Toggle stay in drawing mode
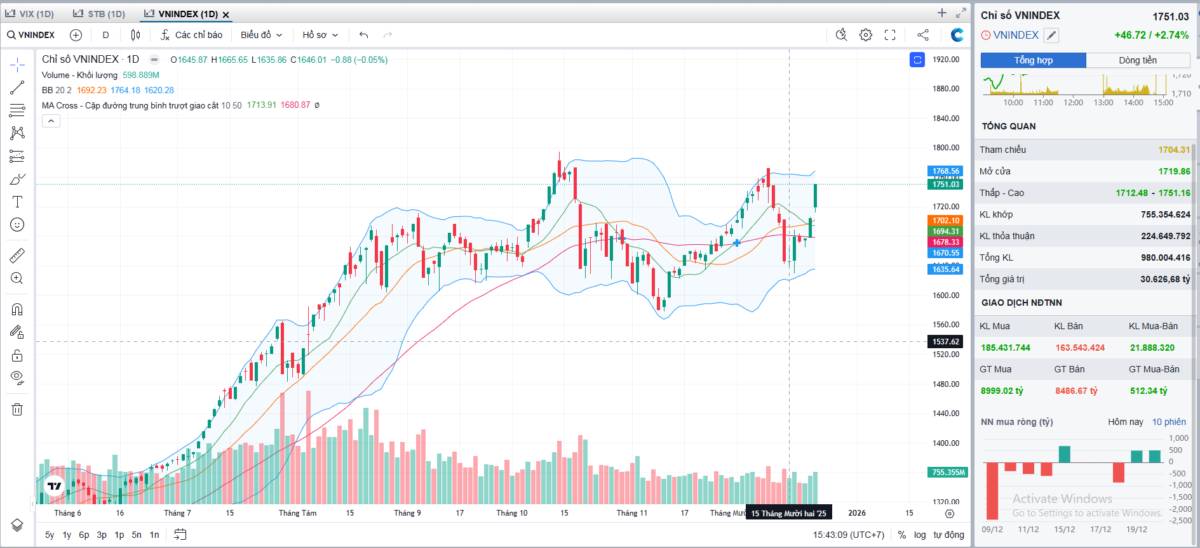The width and height of the screenshot is (1200, 548). pos(17,332)
